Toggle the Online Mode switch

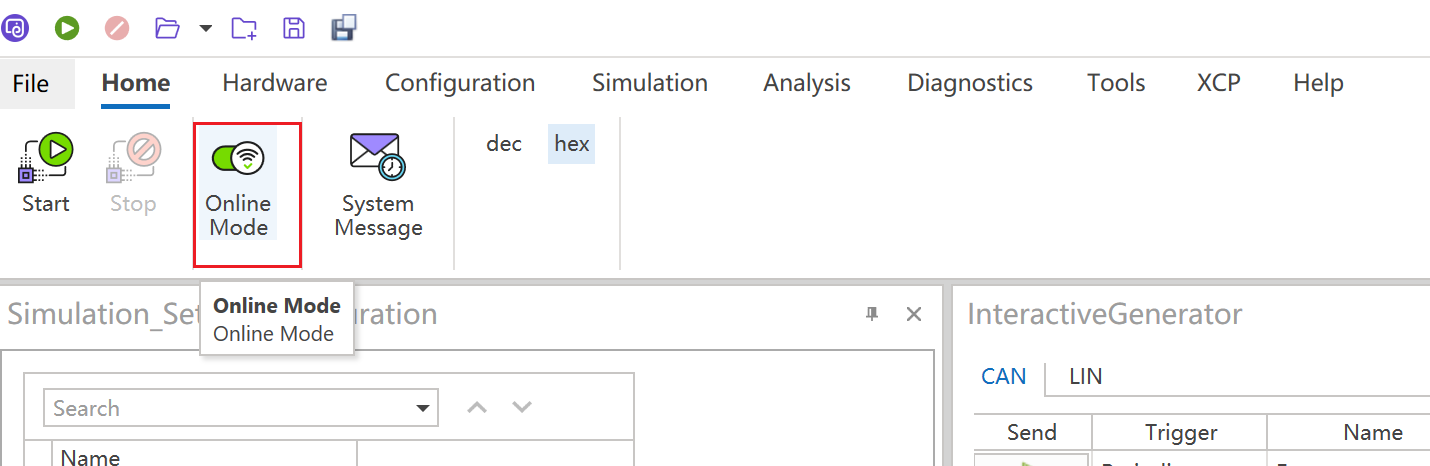238,158
